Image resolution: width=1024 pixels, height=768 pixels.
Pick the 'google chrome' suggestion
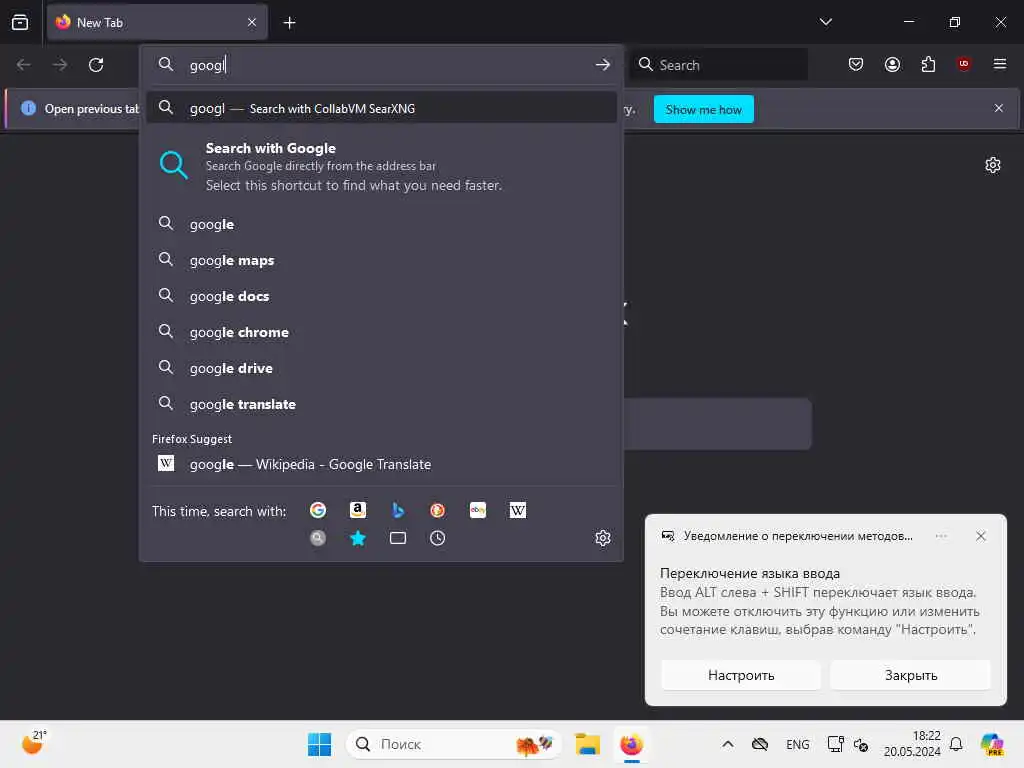[381, 332]
